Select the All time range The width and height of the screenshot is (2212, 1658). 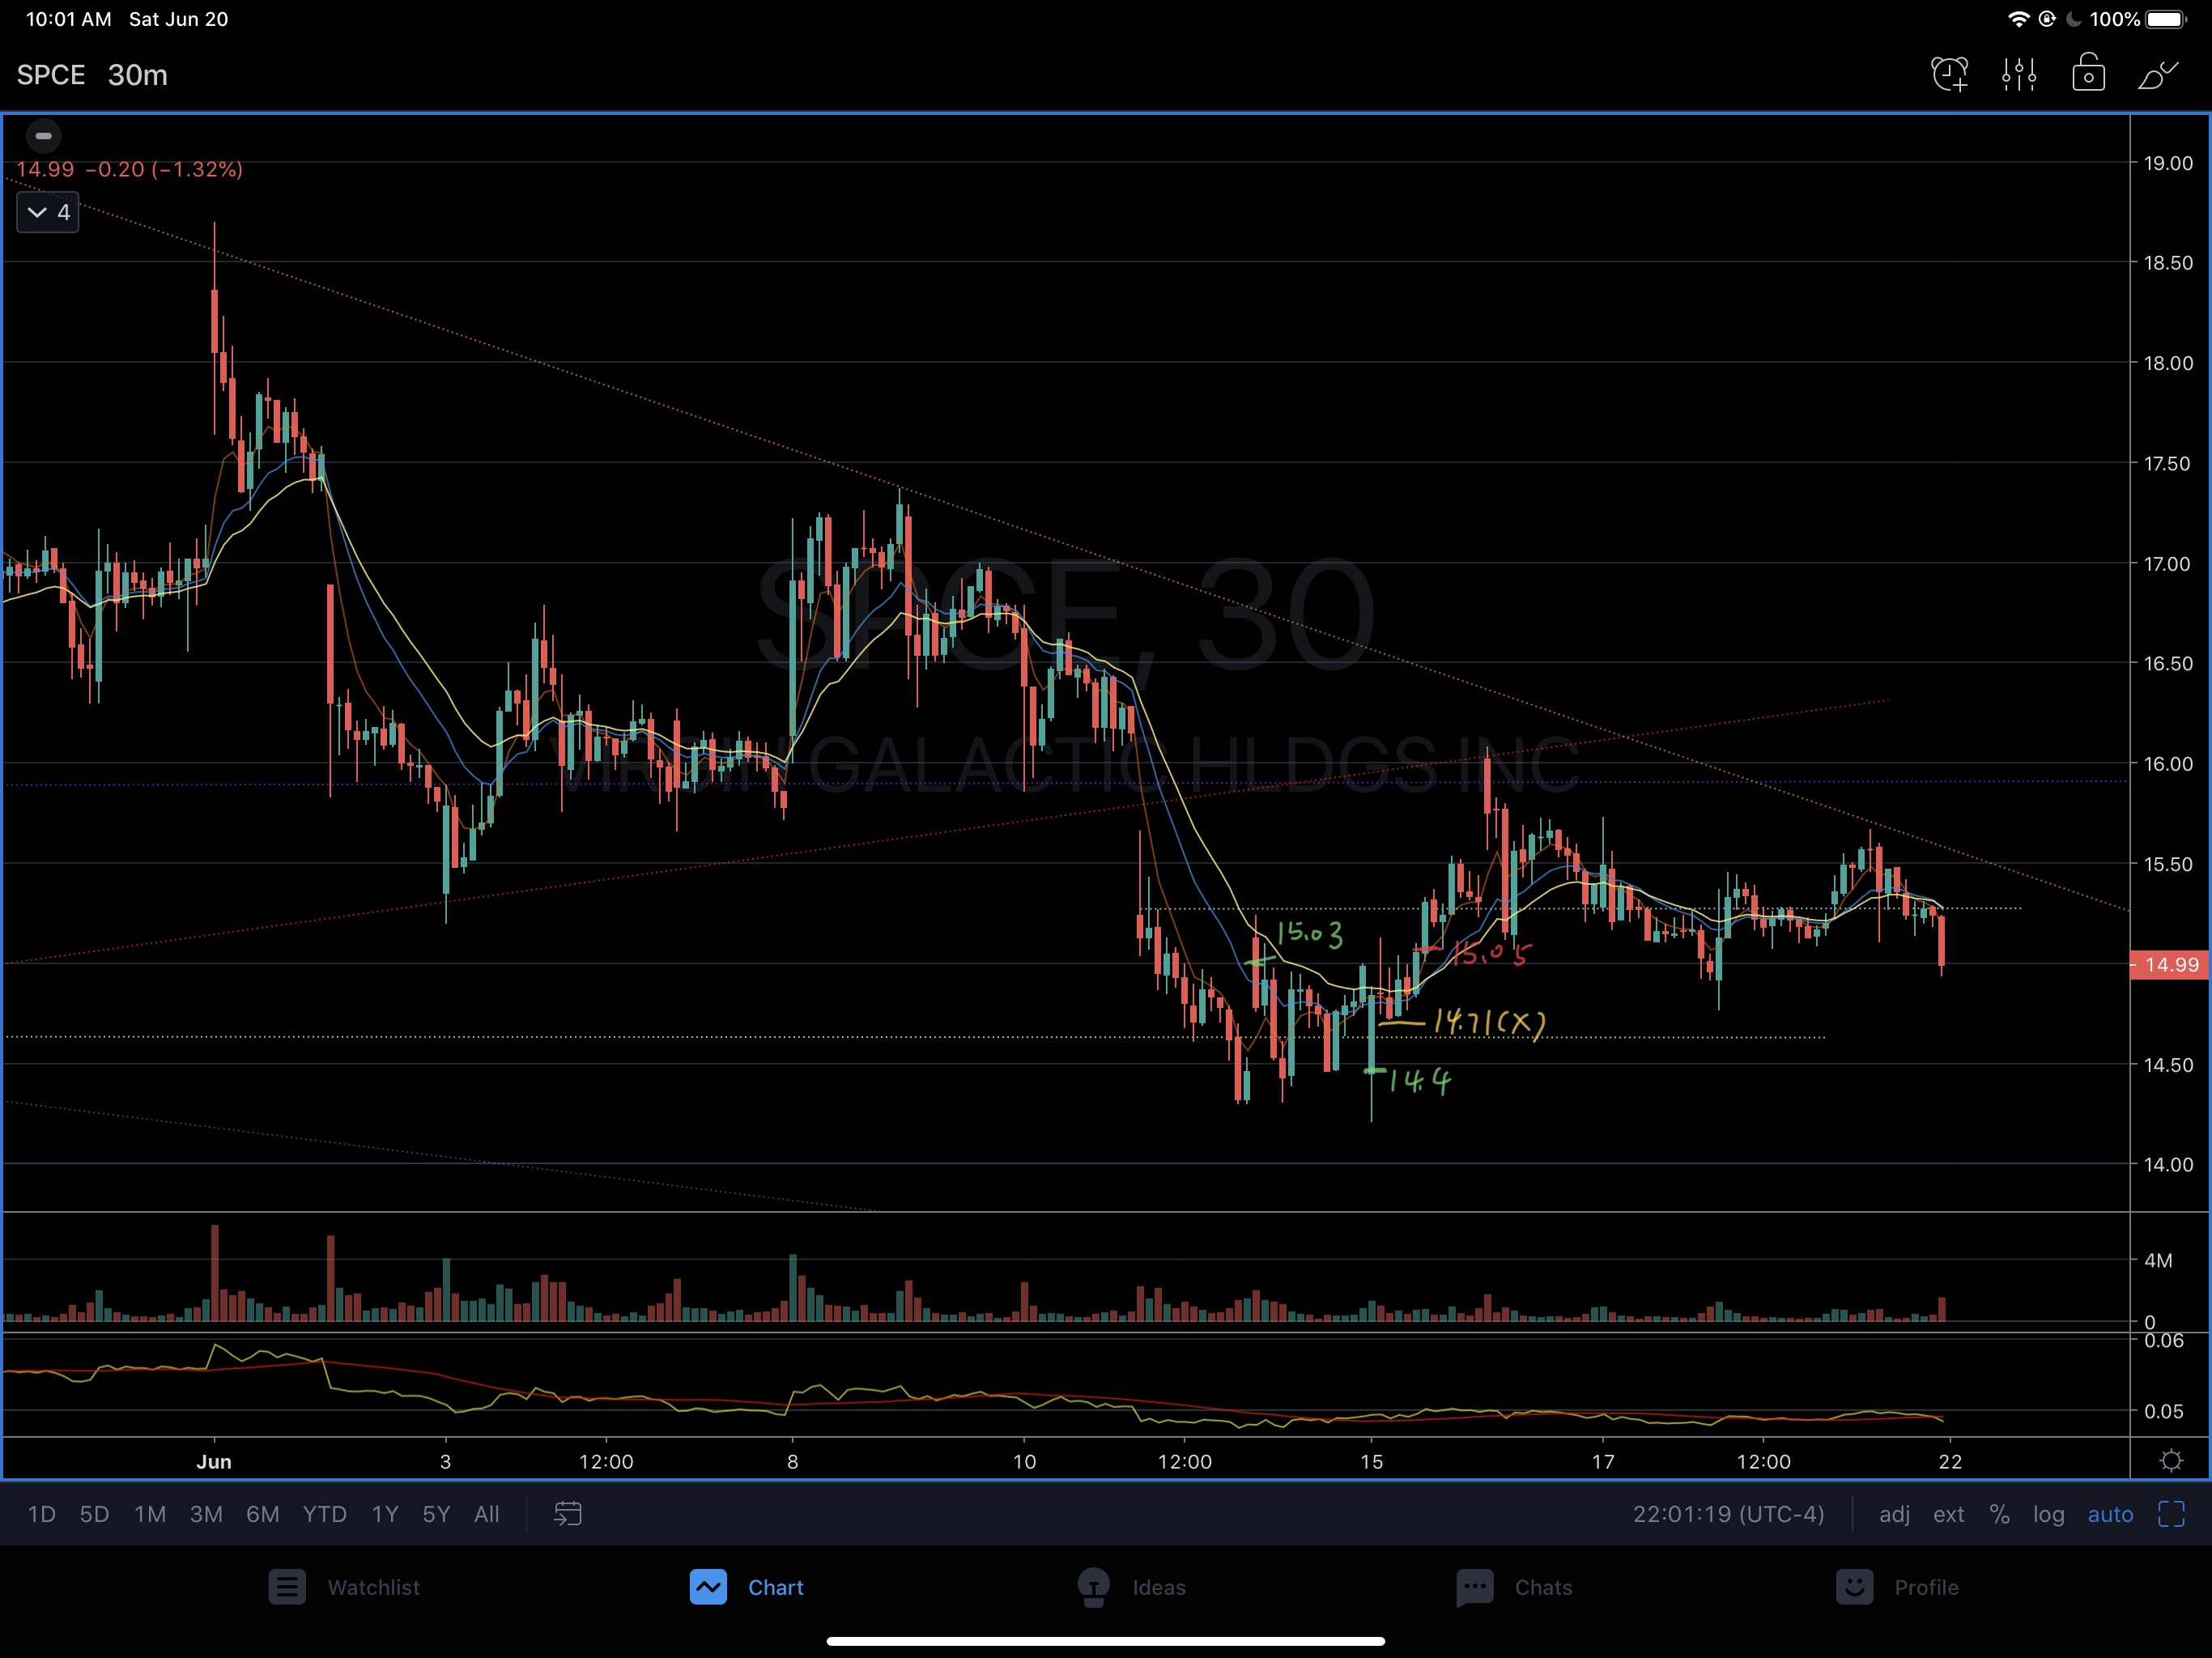click(487, 1514)
